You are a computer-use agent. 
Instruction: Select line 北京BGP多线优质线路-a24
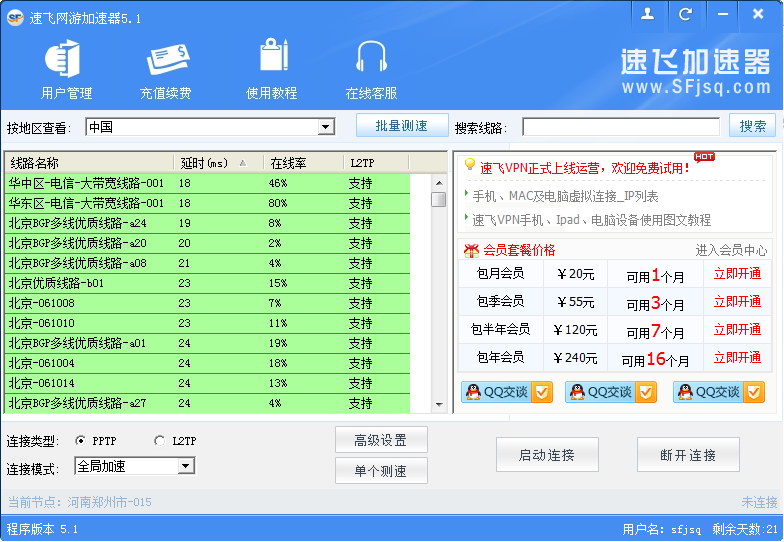click(207, 223)
